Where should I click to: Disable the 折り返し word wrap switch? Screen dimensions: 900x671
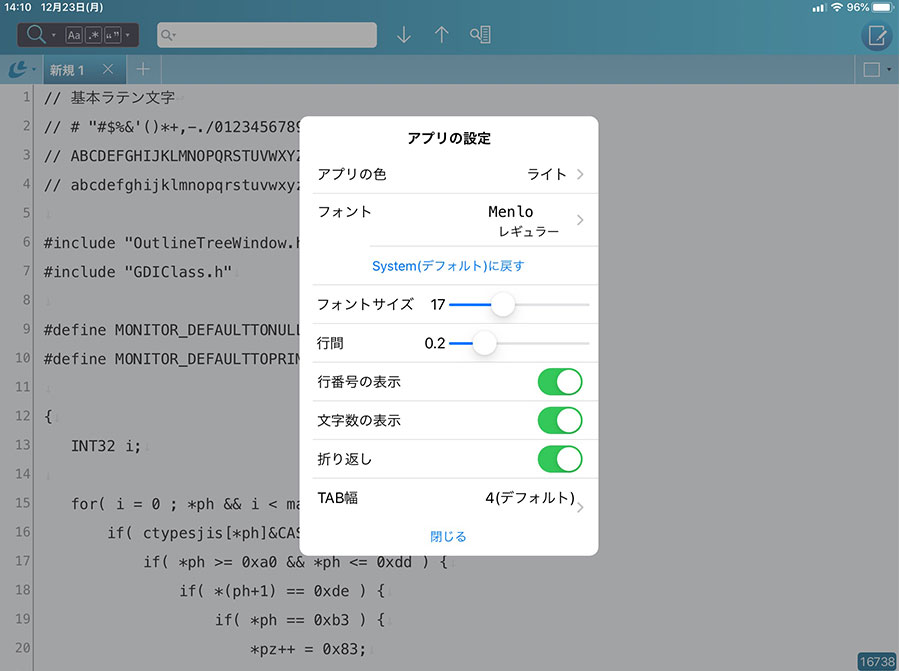click(x=559, y=459)
